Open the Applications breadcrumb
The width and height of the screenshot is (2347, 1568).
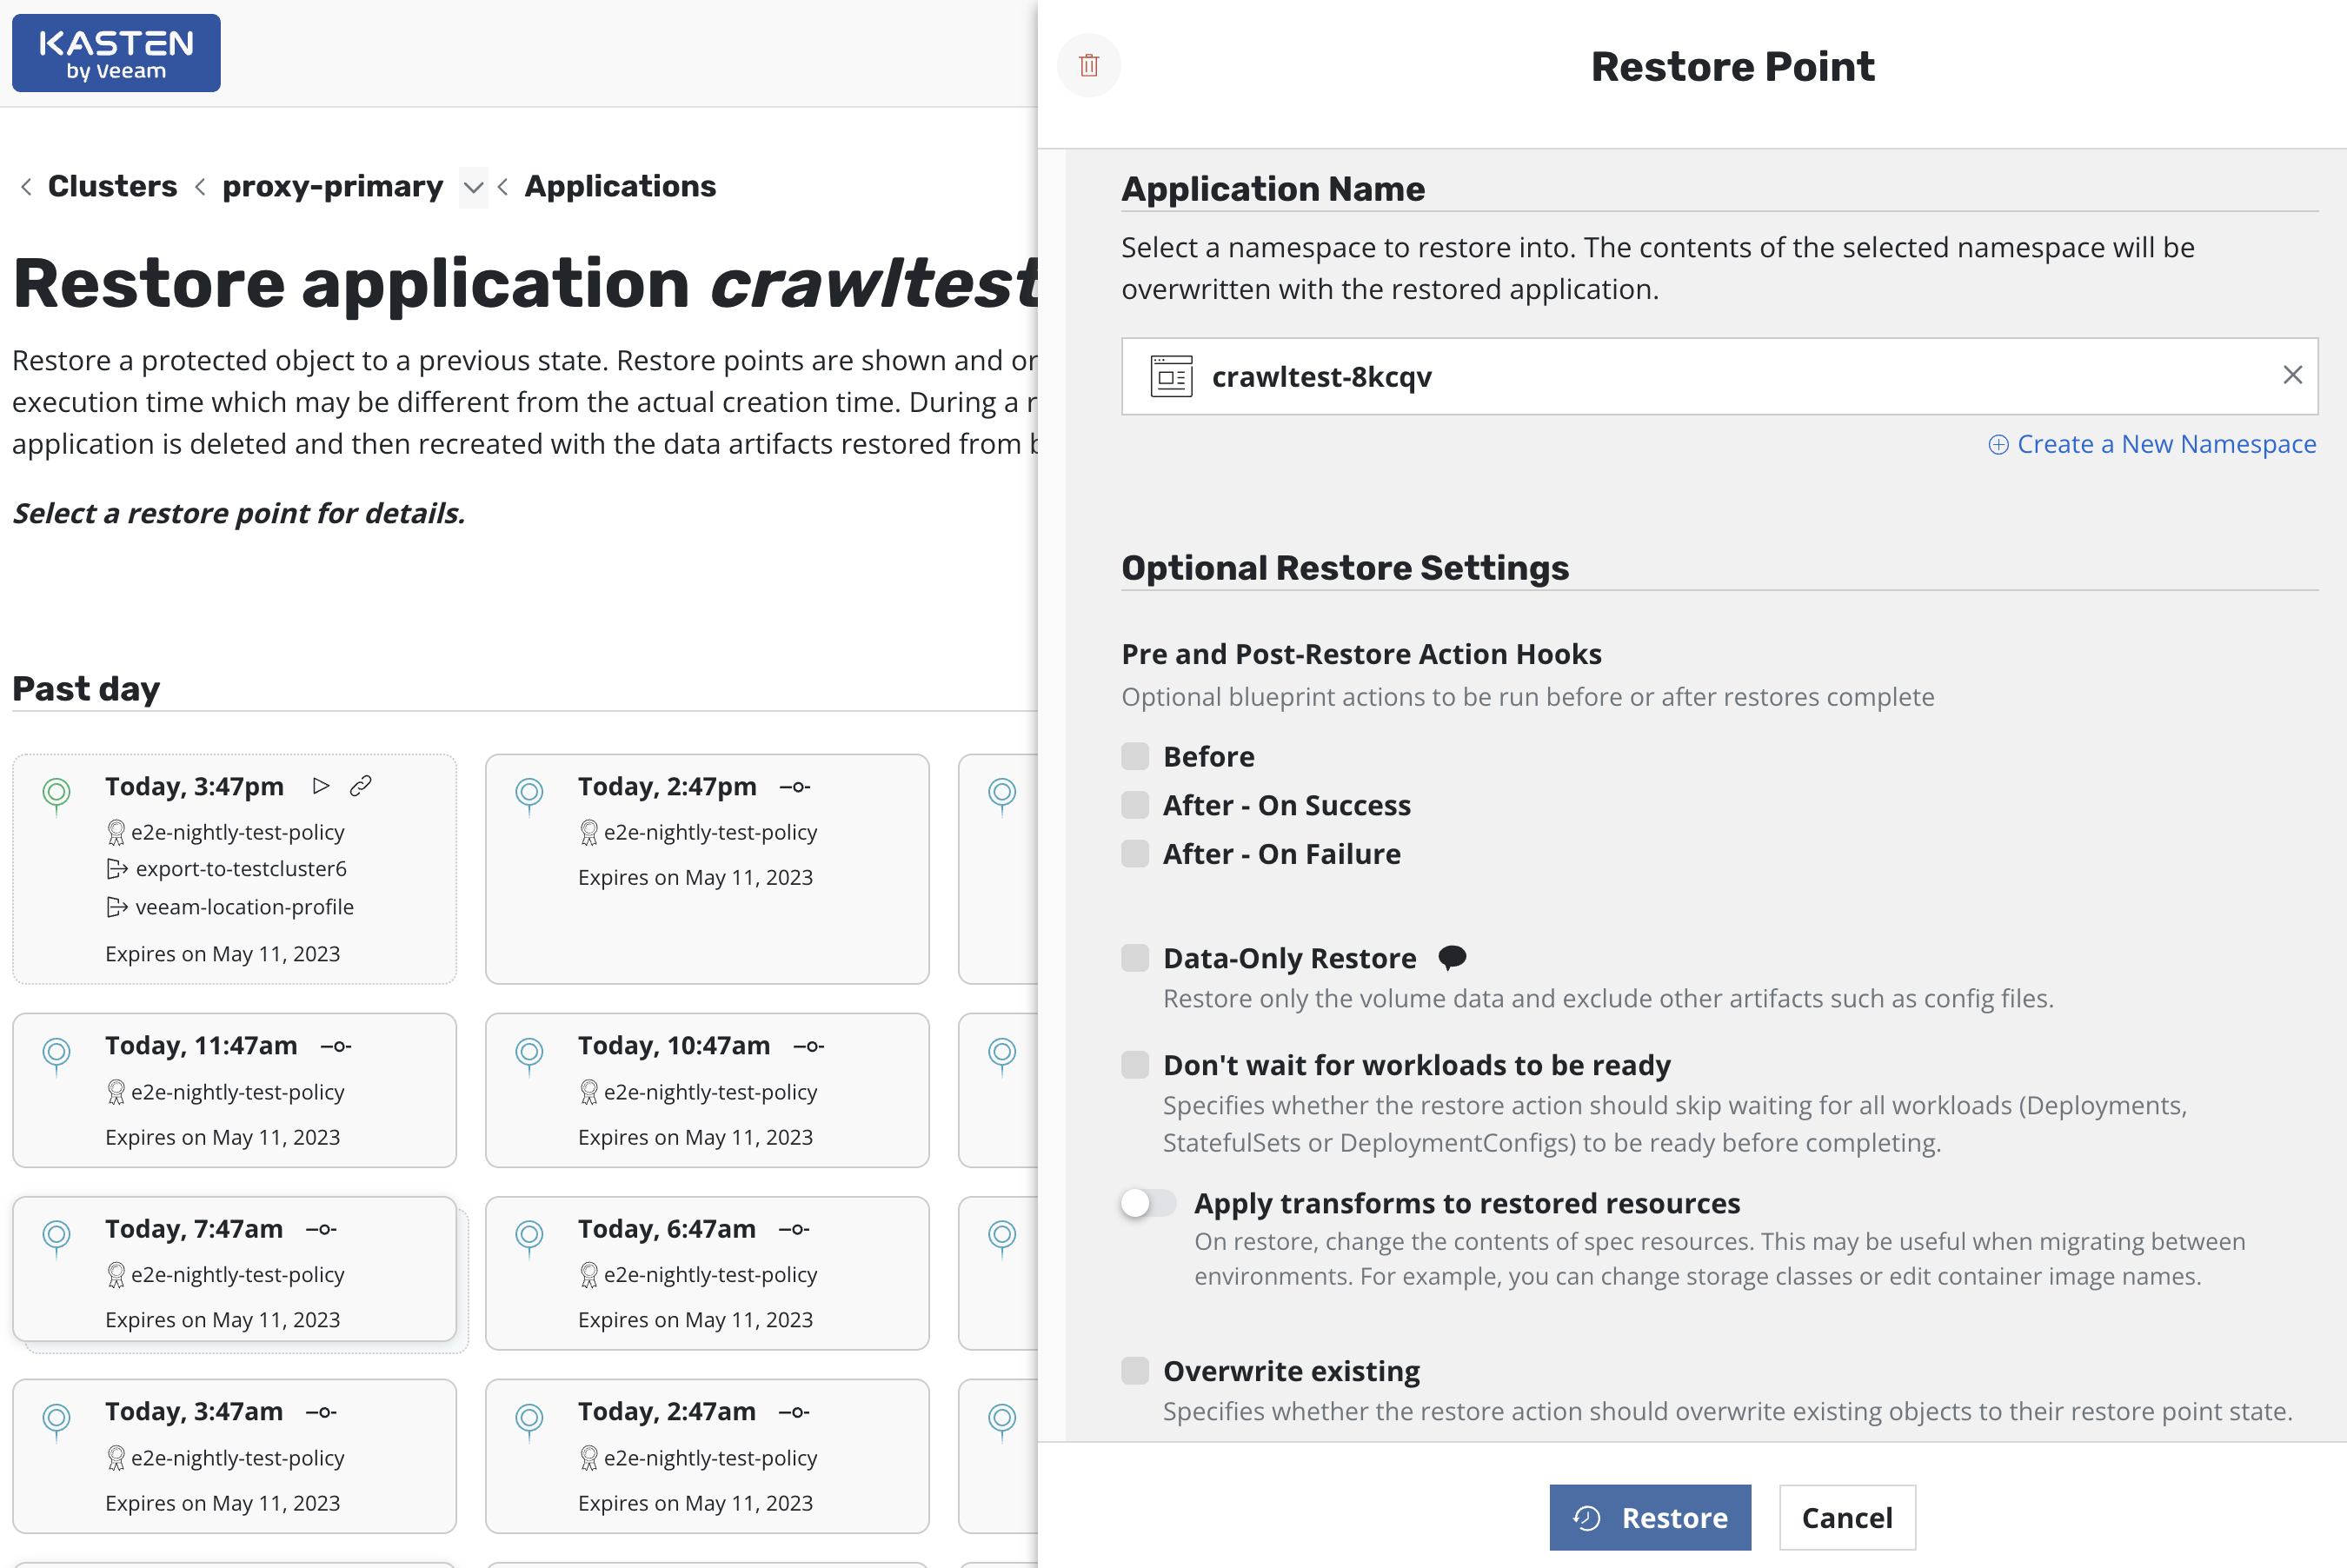point(619,186)
